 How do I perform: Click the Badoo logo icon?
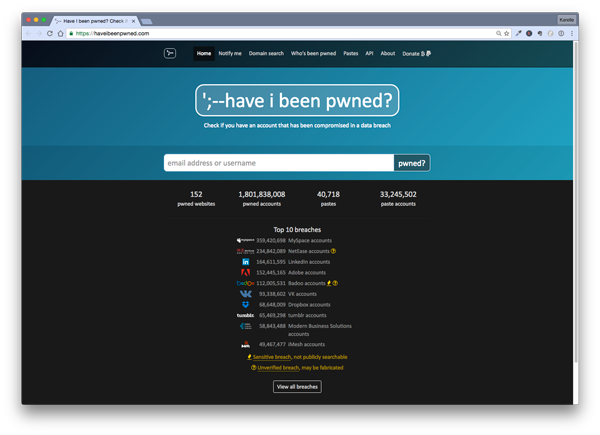[x=245, y=283]
